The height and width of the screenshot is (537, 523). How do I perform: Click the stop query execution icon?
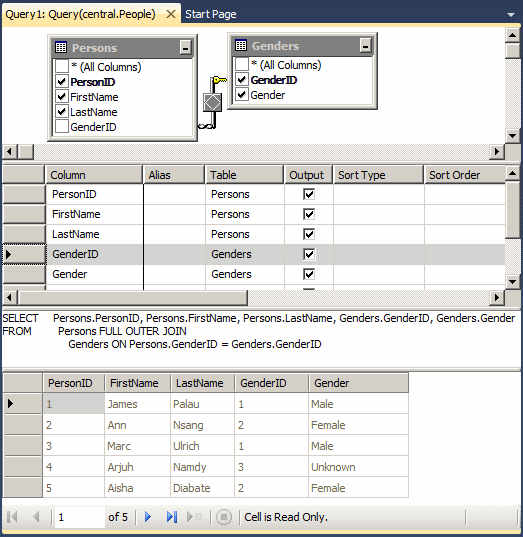pyautogui.click(x=224, y=517)
